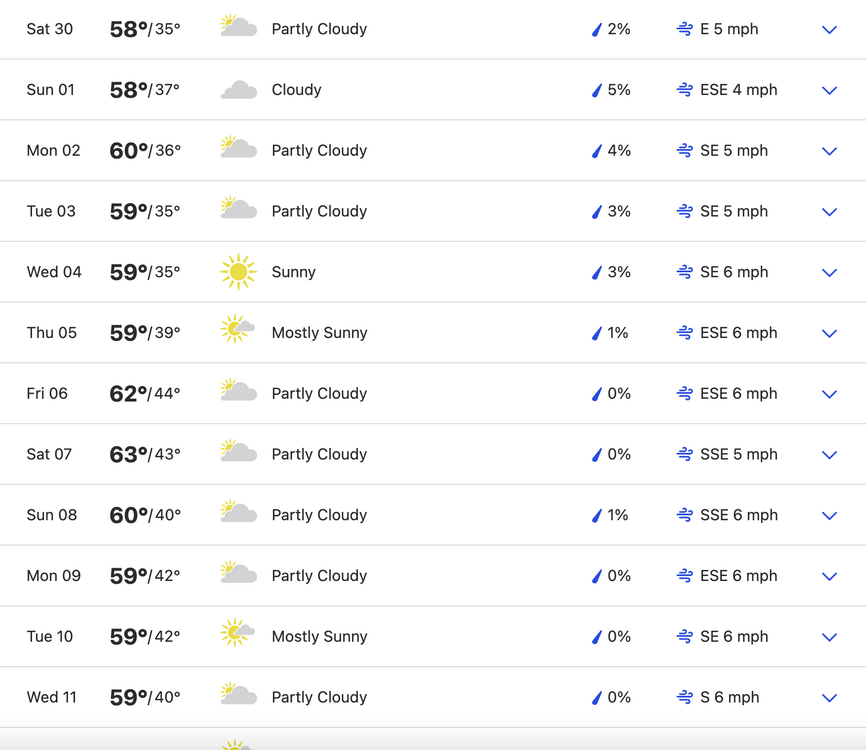Click the 62°/44° temperature for Fri 06

click(145, 394)
